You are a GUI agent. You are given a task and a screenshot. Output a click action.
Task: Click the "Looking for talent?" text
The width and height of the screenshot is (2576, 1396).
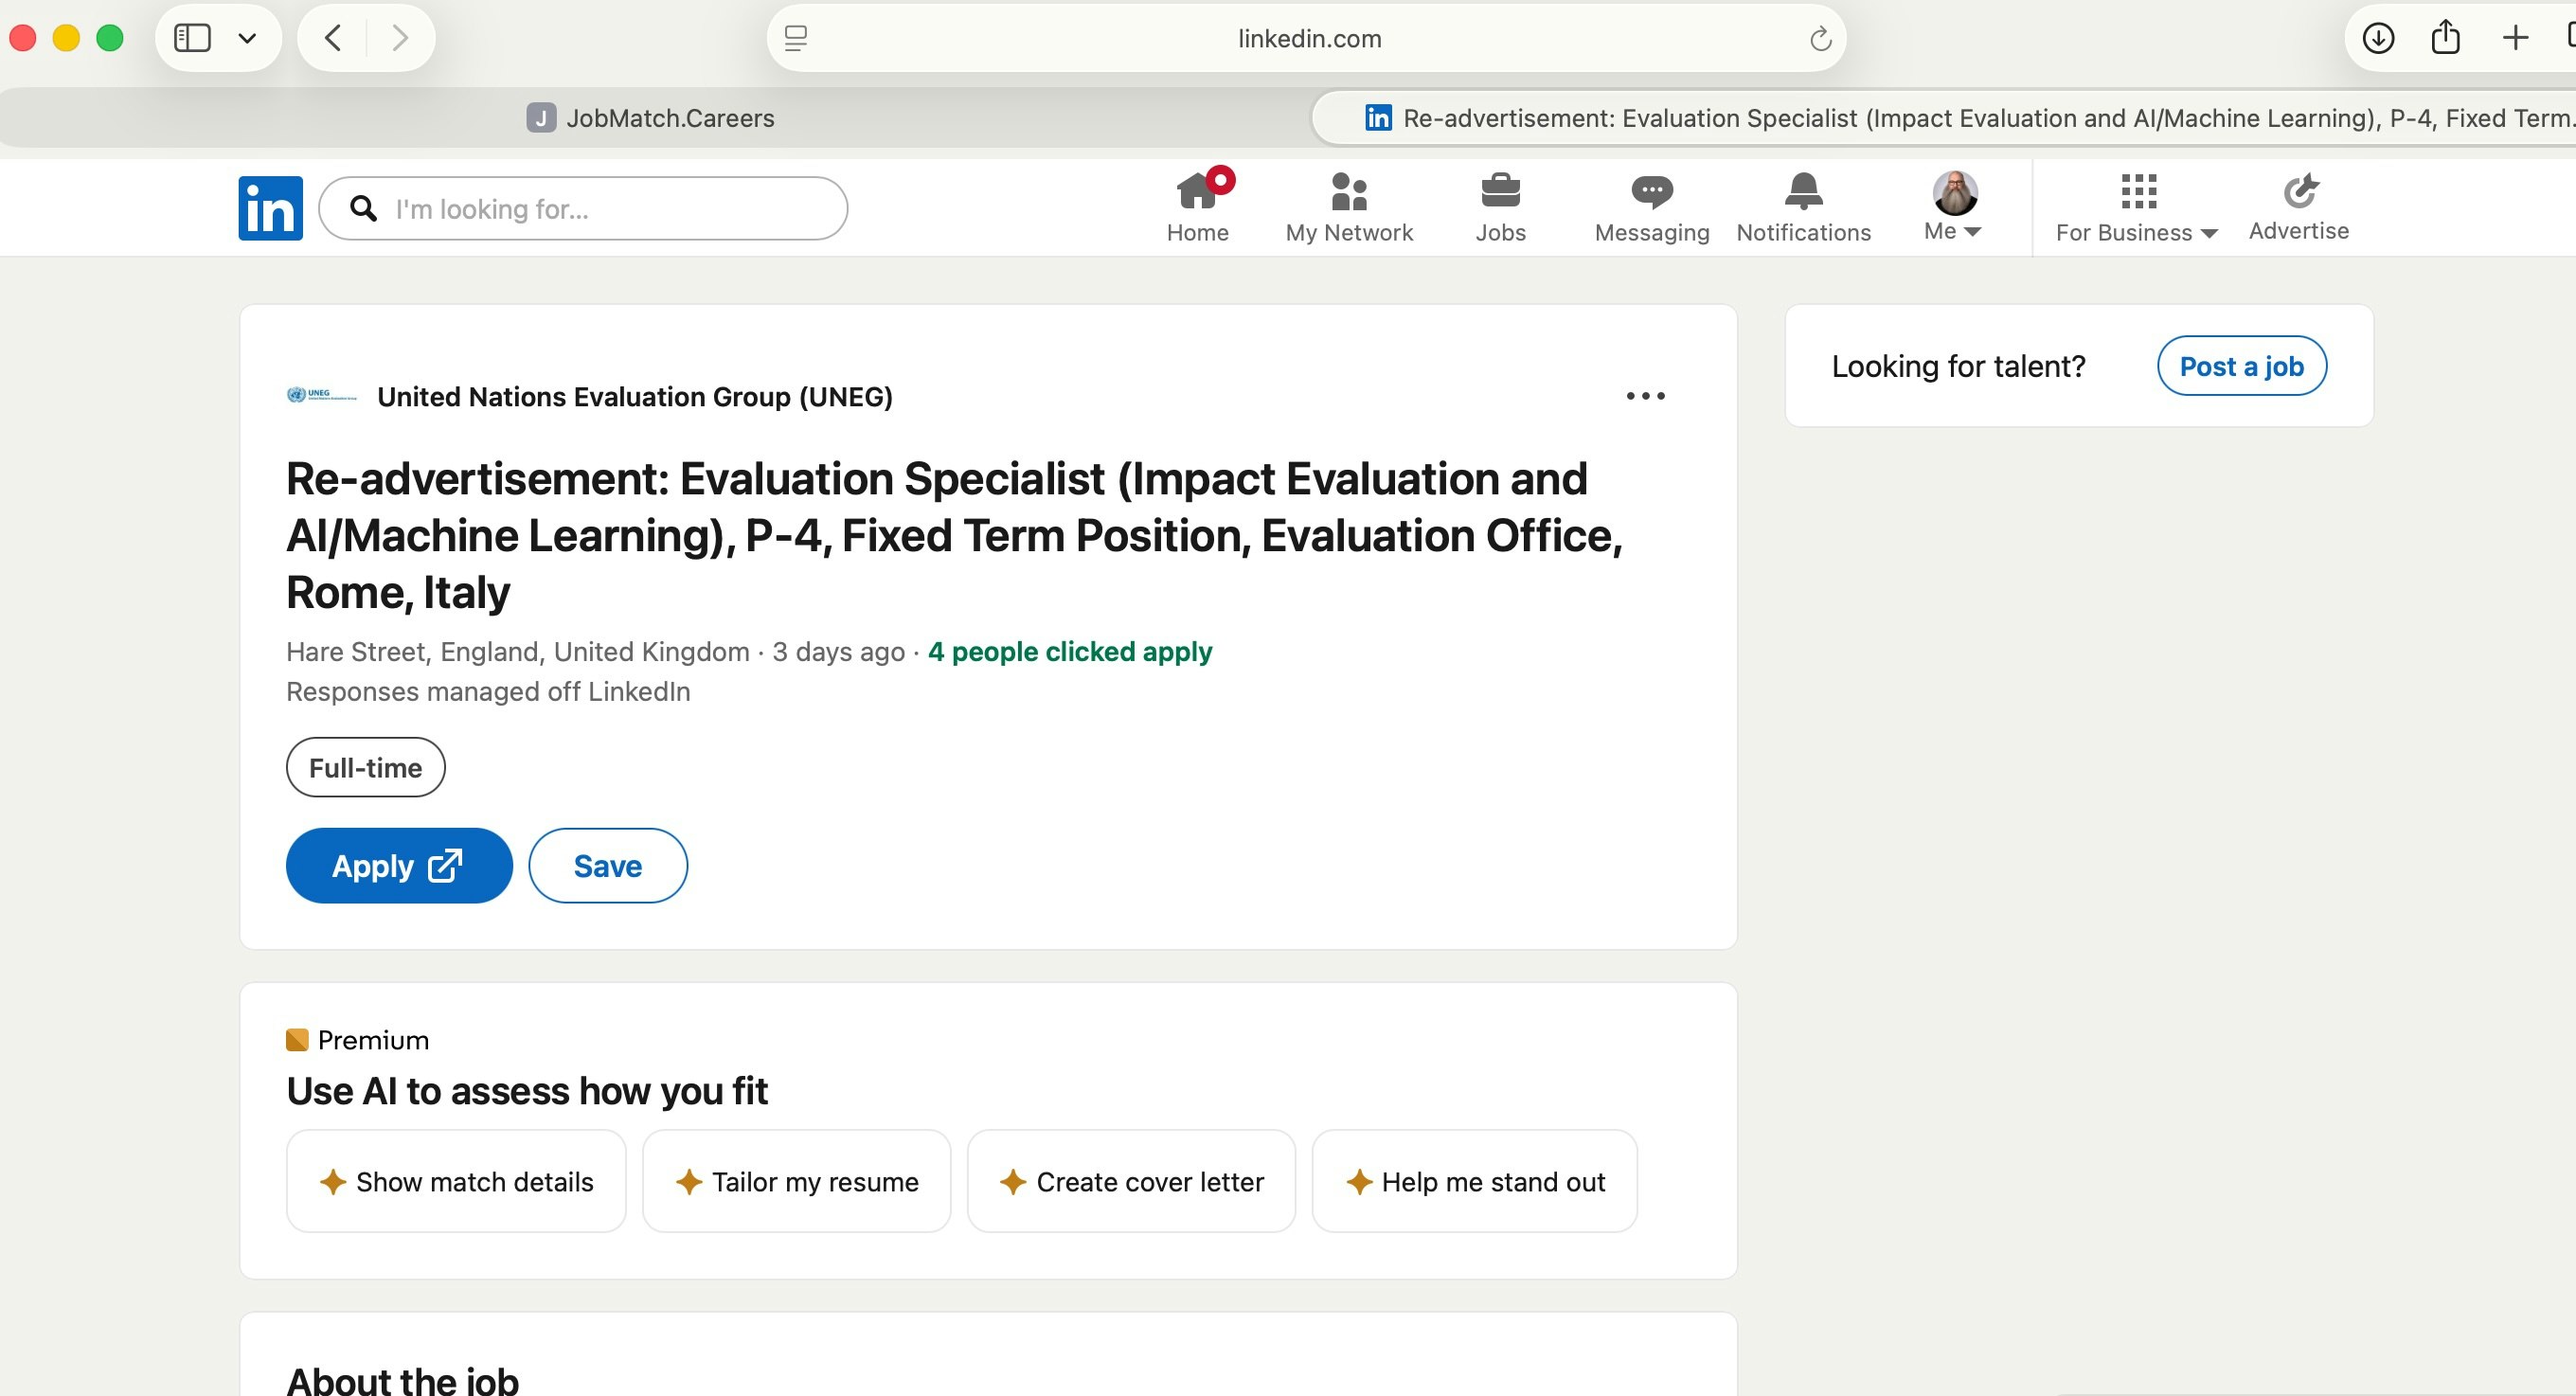1958,367
